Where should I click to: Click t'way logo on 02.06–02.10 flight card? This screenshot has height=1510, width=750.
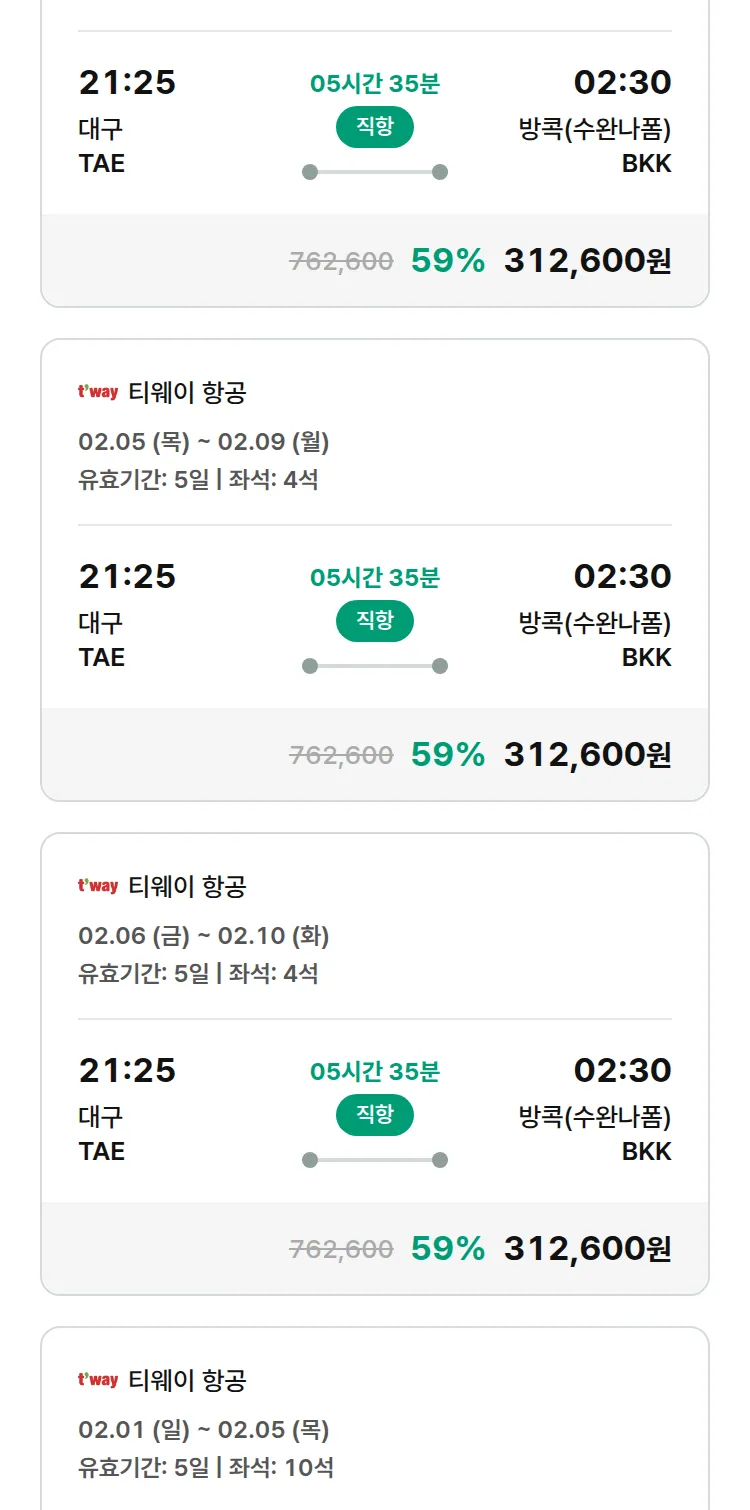point(98,886)
